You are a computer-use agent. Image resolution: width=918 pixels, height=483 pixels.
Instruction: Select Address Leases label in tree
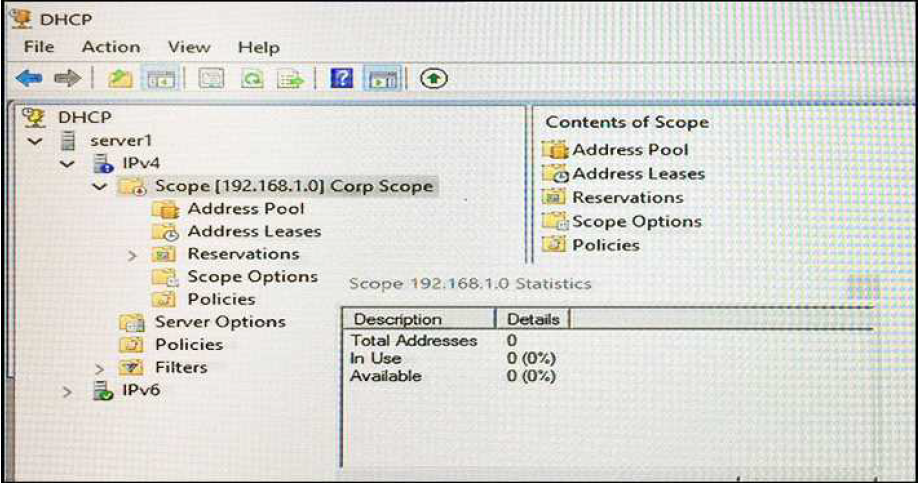[x=254, y=231]
